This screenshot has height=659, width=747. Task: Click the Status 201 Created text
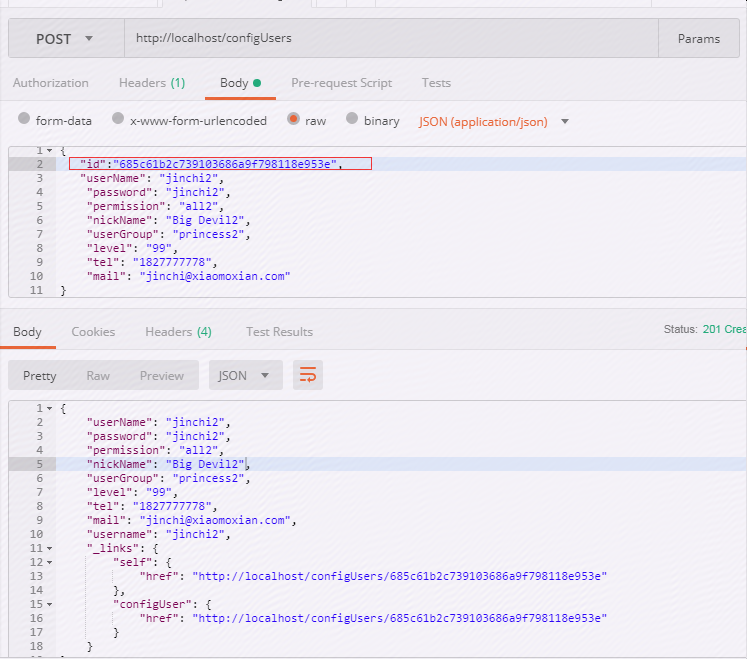click(705, 329)
